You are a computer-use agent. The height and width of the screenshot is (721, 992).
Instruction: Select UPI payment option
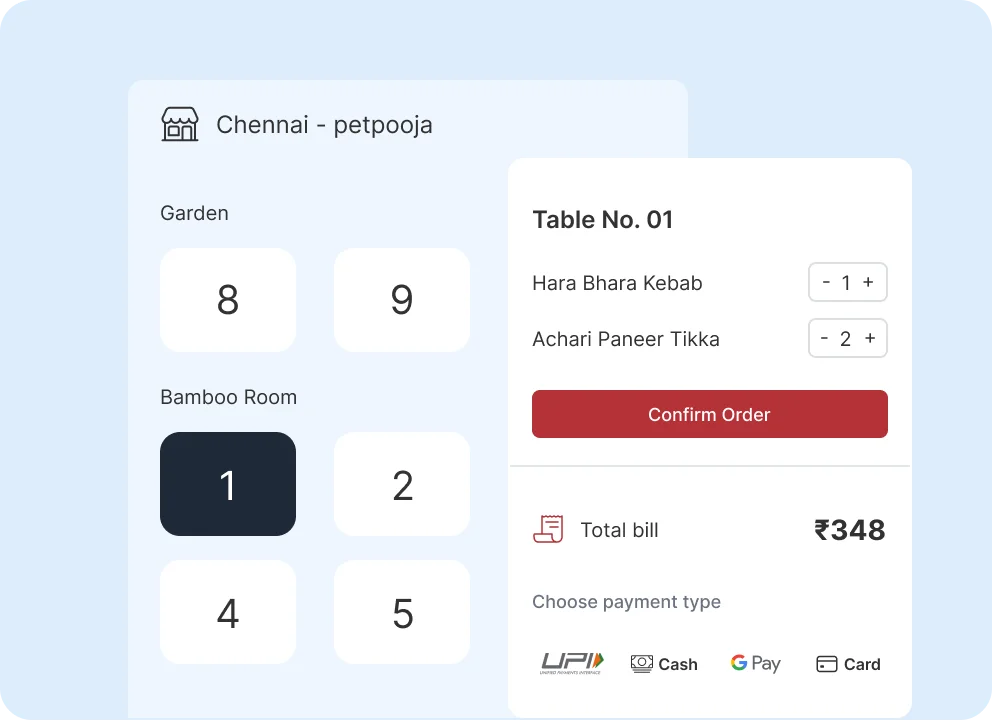572,663
